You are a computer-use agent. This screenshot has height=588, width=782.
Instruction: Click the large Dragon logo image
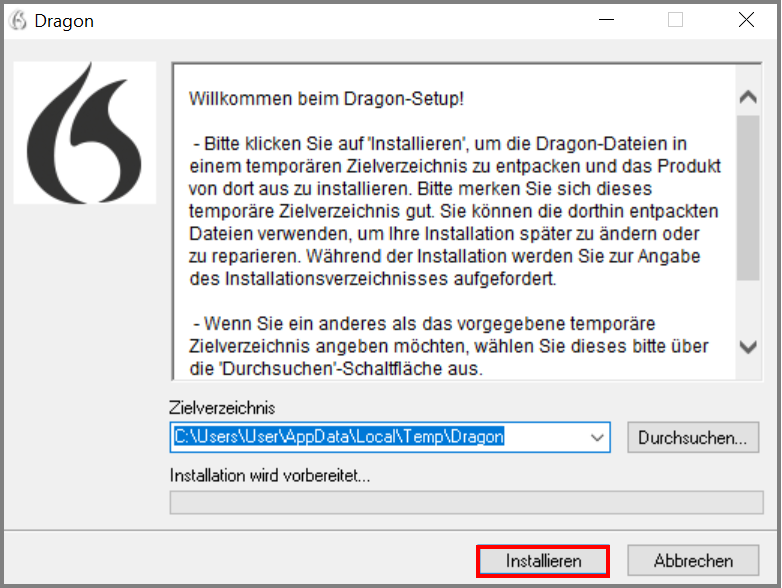85,132
